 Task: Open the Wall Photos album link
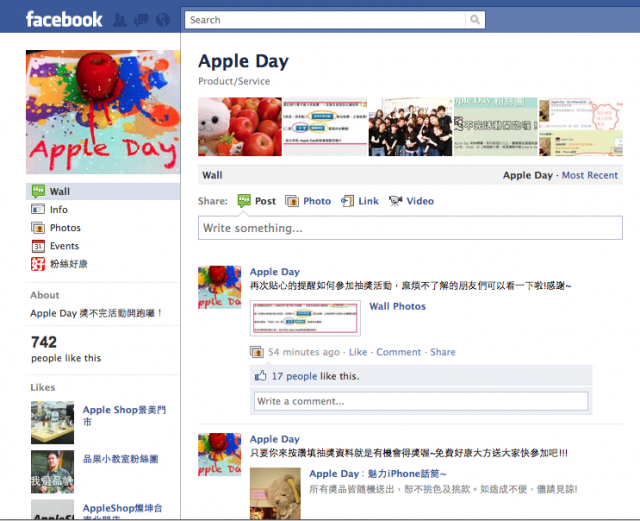point(398,306)
